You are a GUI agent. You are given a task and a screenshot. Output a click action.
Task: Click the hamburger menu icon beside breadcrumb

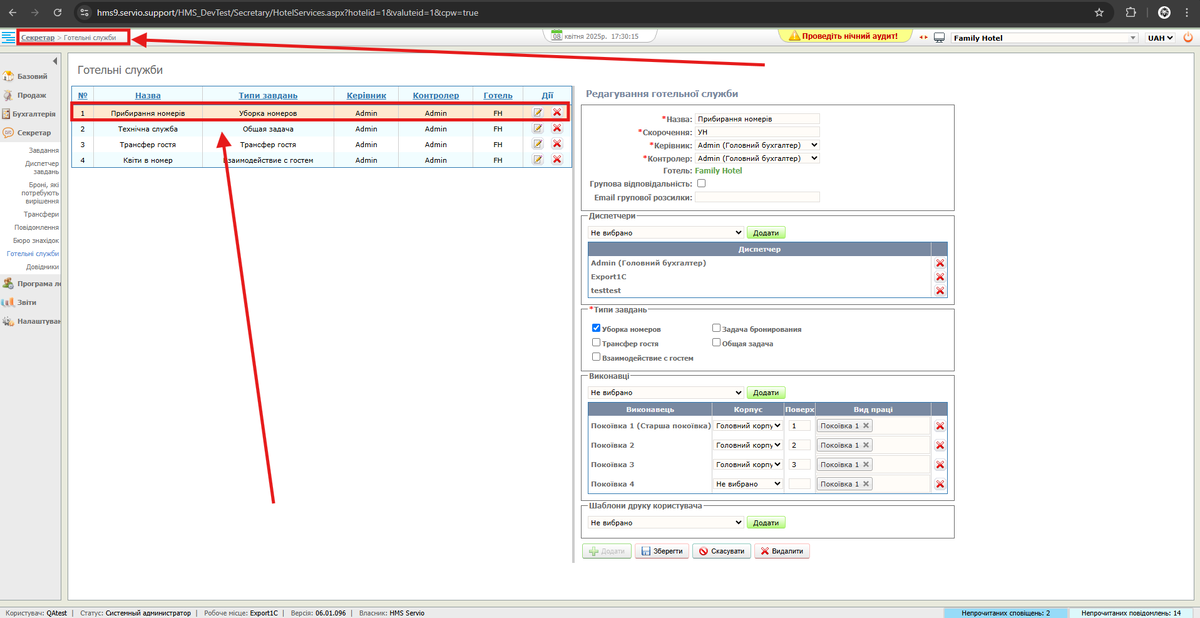click(8, 37)
